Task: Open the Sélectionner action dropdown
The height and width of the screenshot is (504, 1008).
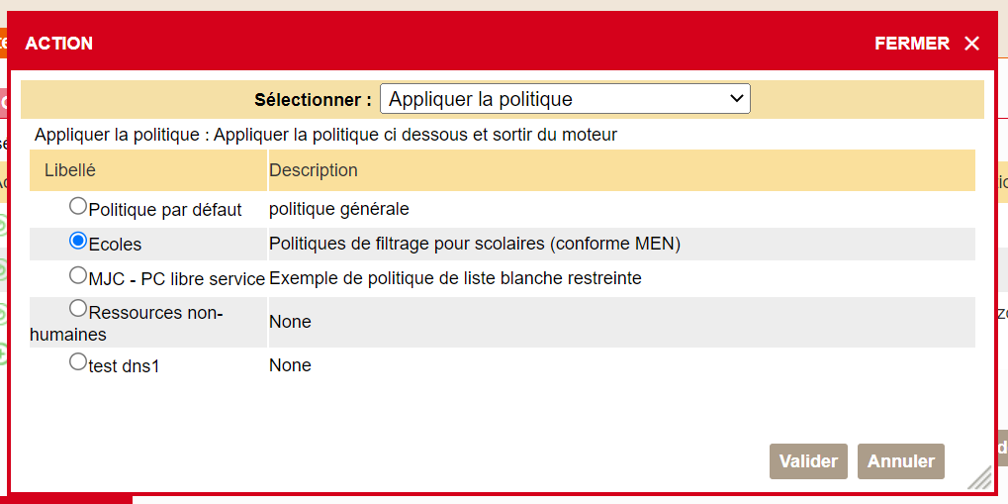Action: pos(565,99)
